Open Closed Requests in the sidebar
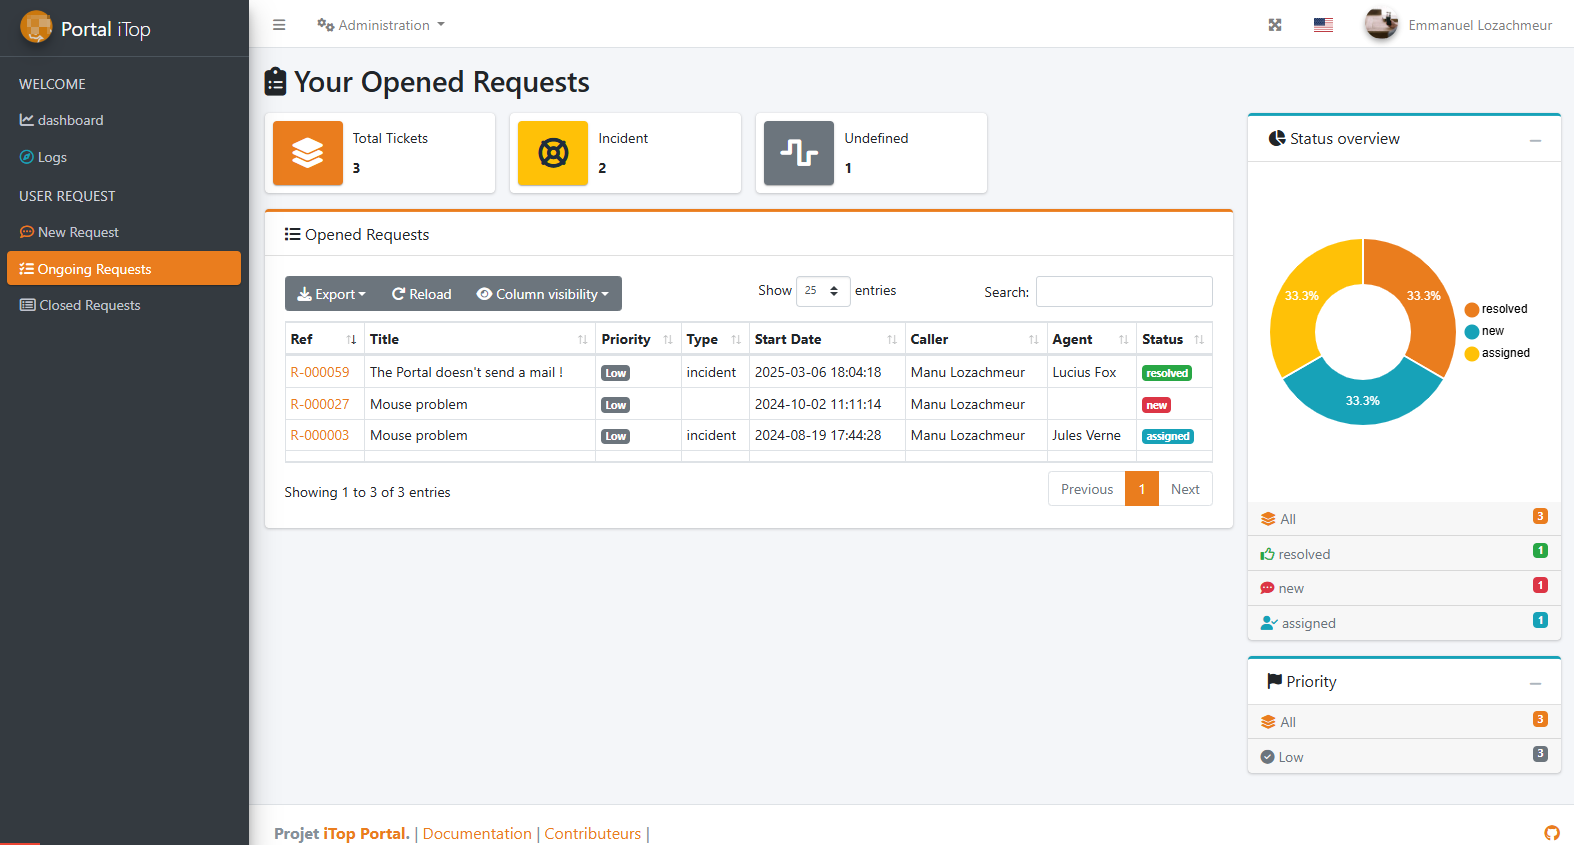This screenshot has width=1574, height=845. [x=89, y=305]
